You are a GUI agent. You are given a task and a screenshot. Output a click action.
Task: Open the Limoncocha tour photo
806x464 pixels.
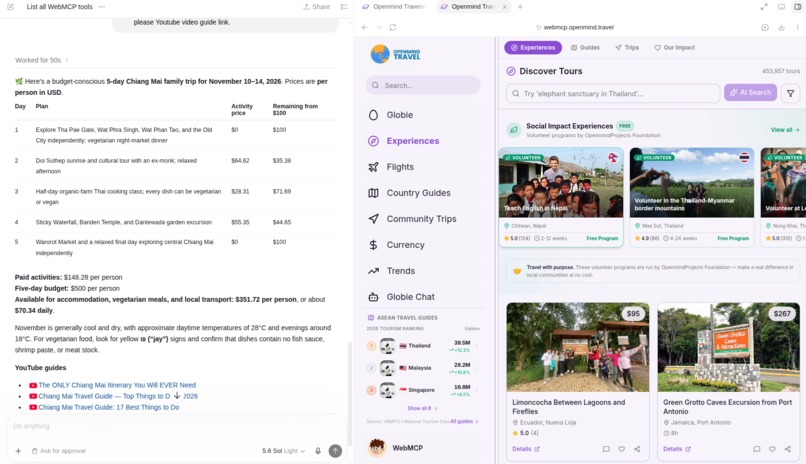click(577, 347)
